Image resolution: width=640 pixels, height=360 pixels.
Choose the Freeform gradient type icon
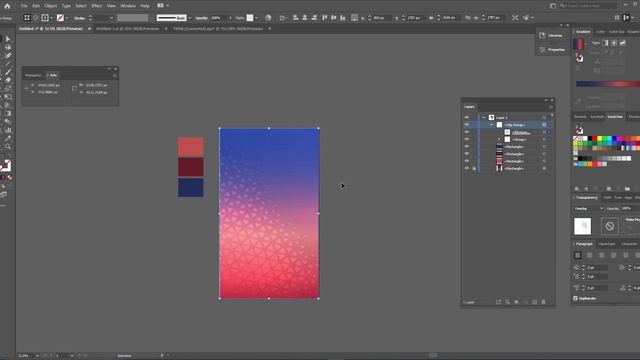pos(622,43)
